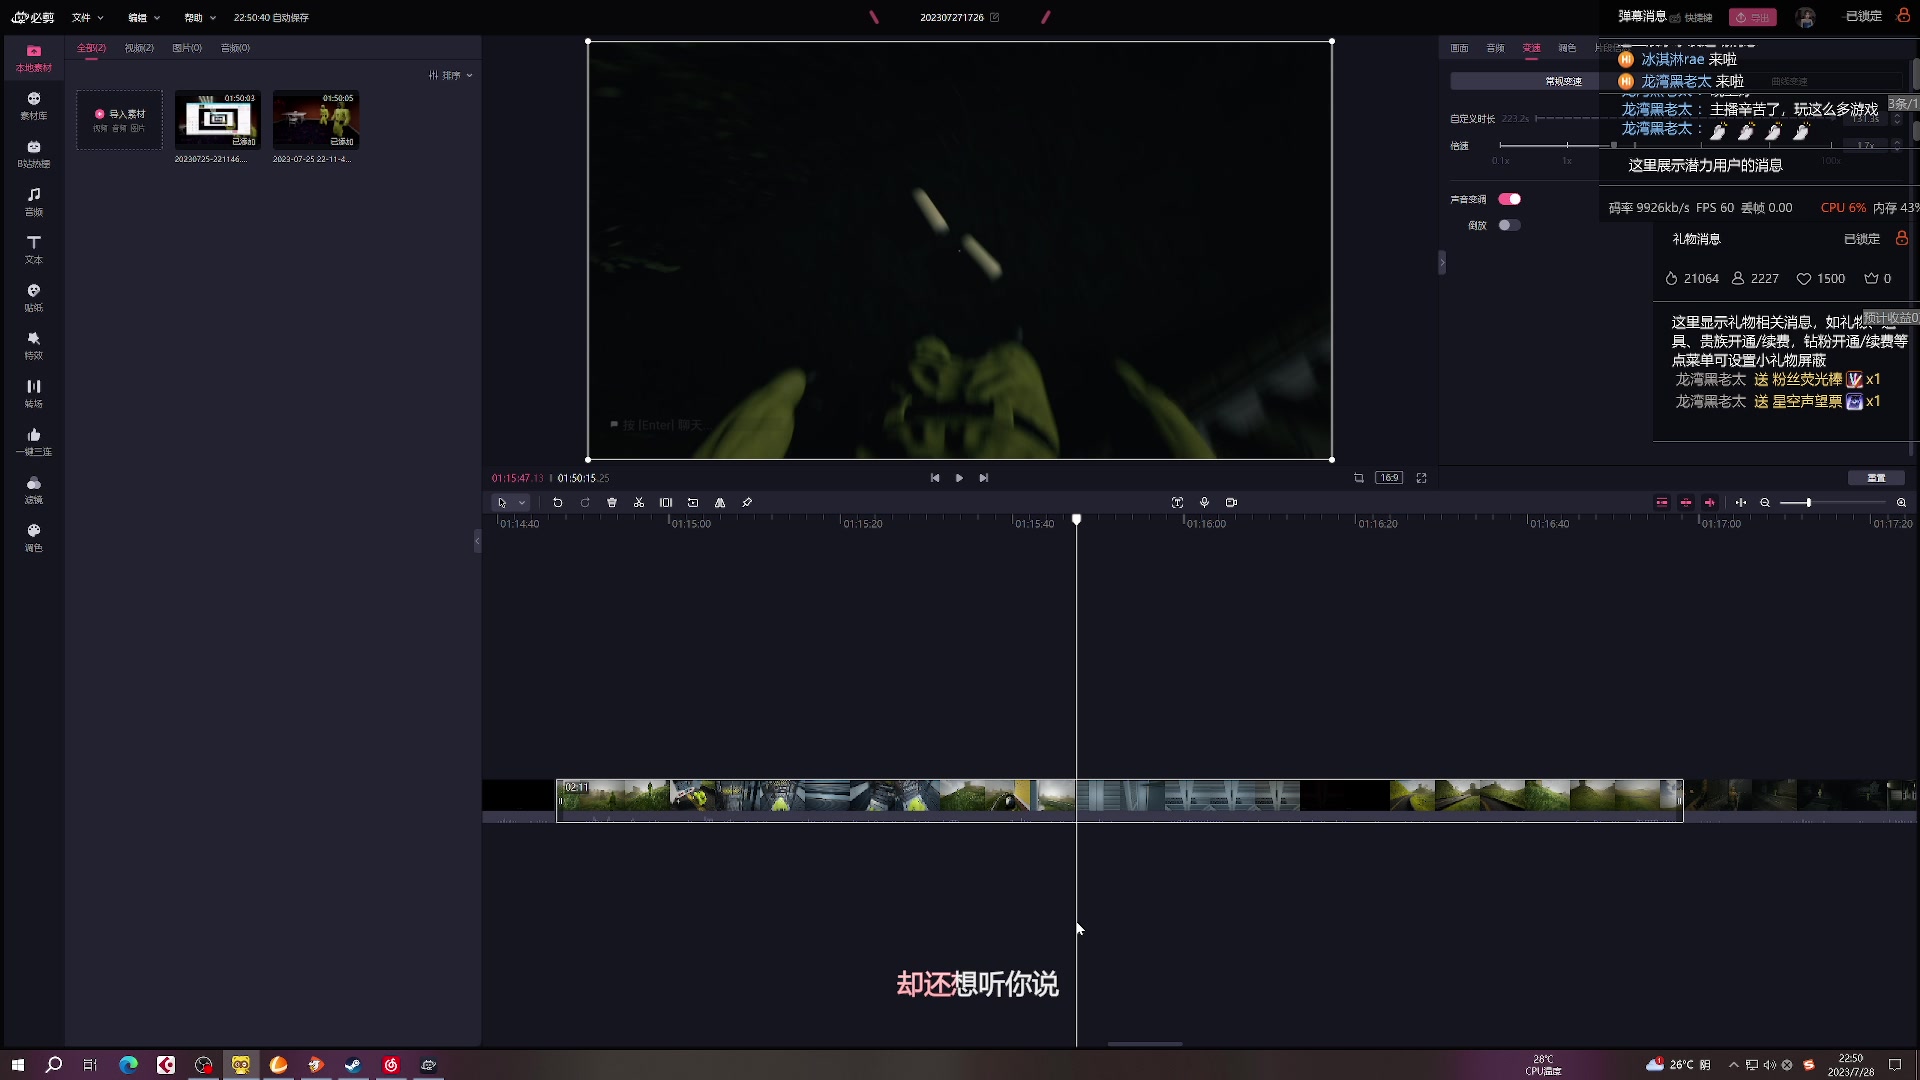Click the reverse/rotate clip icon
The image size is (1920, 1080).
(x=693, y=503)
